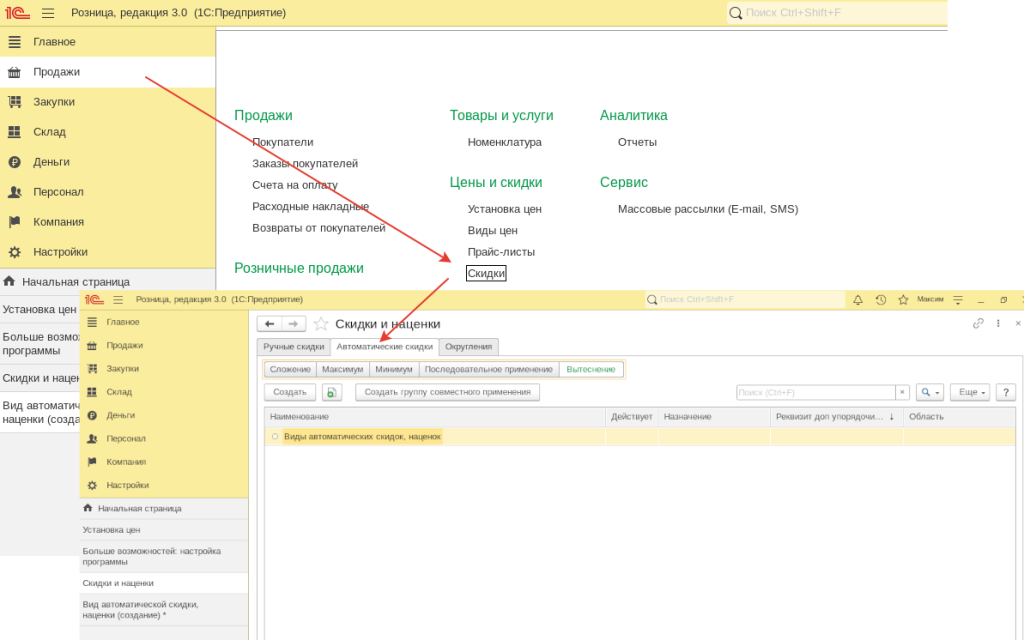The width and height of the screenshot is (1024, 640).
Task: Open help with the question mark button
Action: click(x=1006, y=392)
